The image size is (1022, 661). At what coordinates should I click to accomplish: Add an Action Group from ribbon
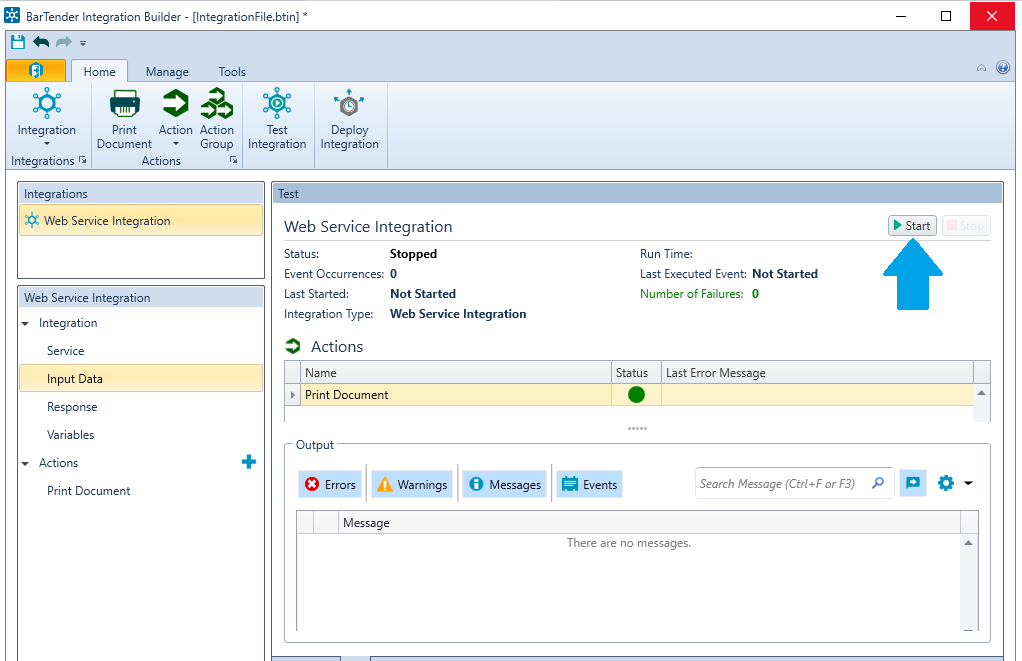click(216, 119)
